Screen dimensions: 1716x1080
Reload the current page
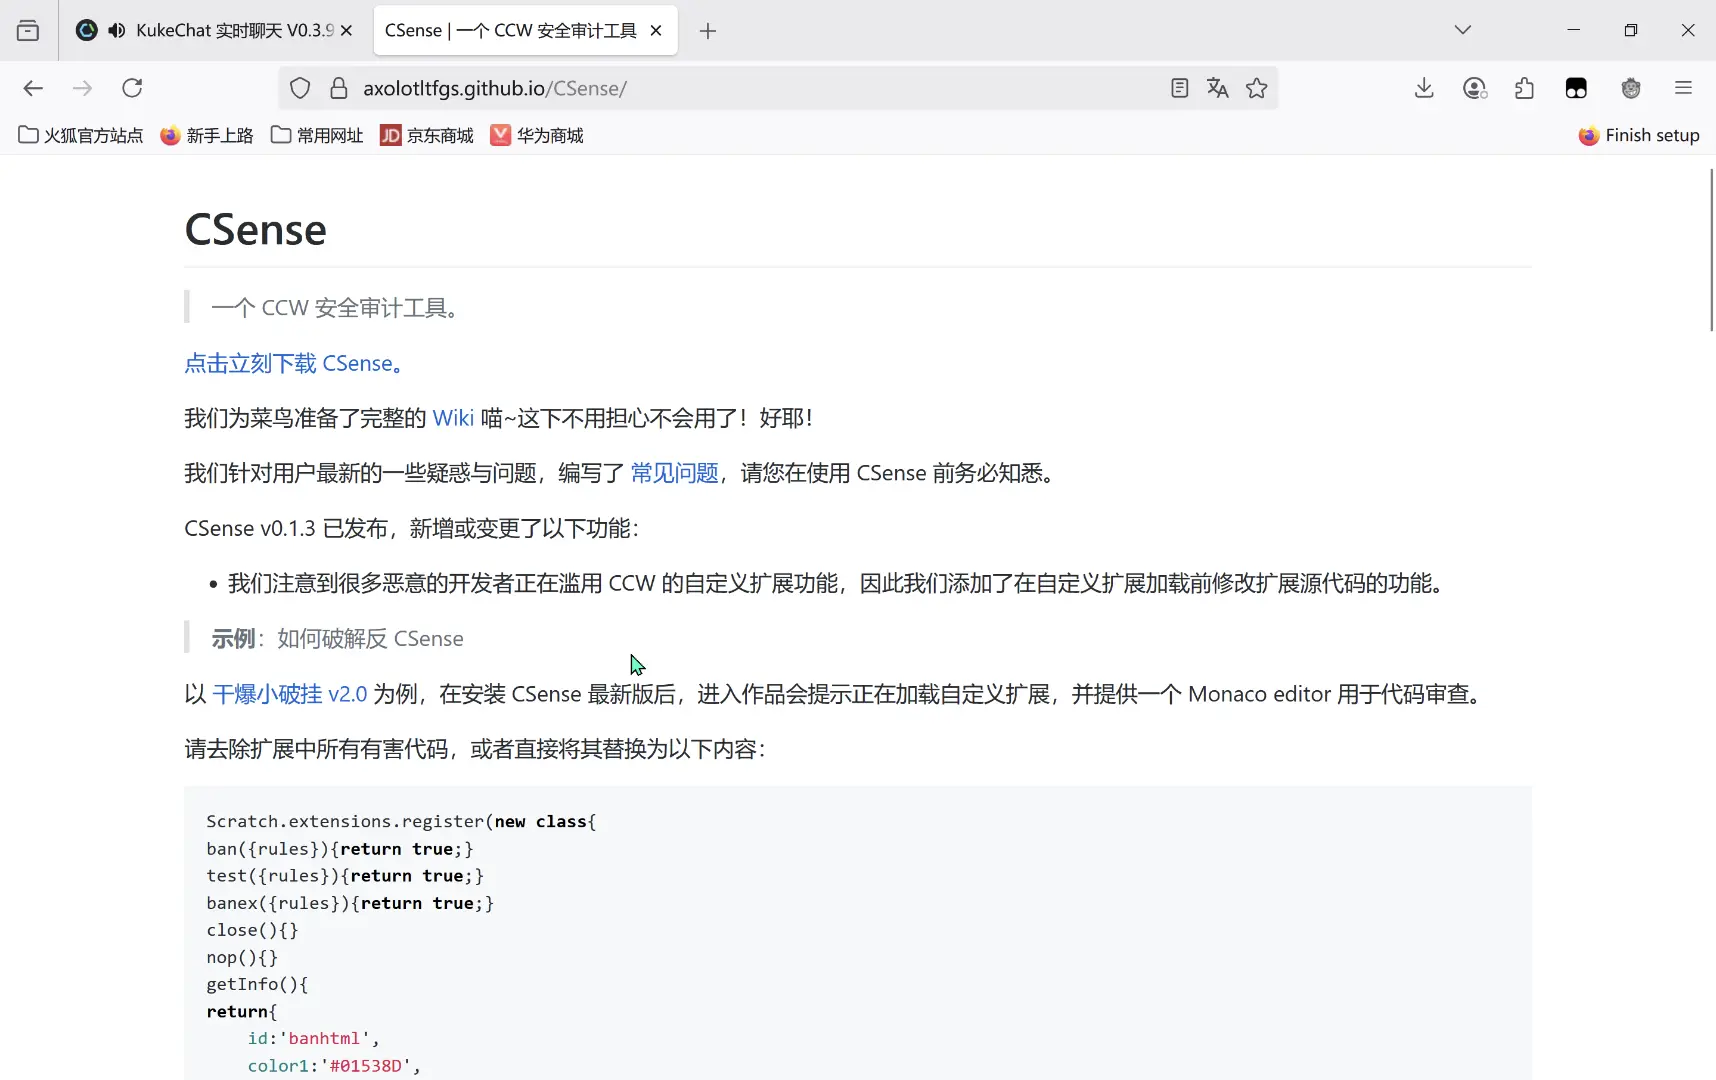coord(132,88)
